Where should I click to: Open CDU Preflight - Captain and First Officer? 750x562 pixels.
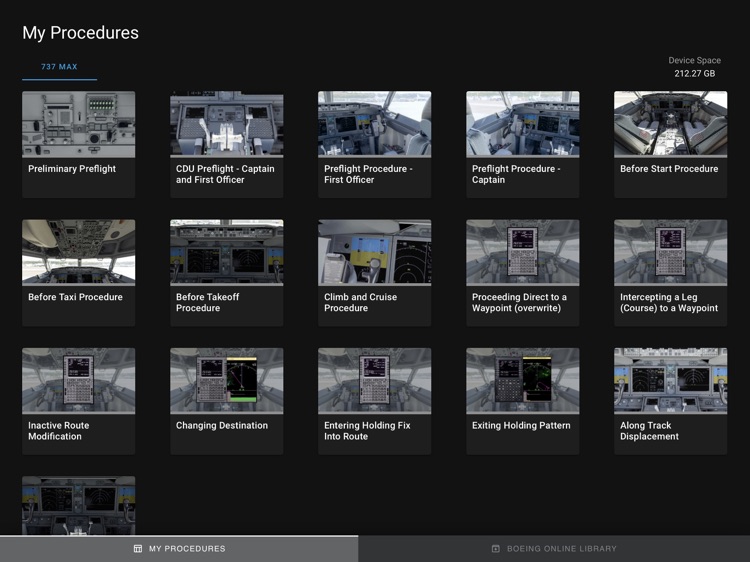(x=226, y=144)
